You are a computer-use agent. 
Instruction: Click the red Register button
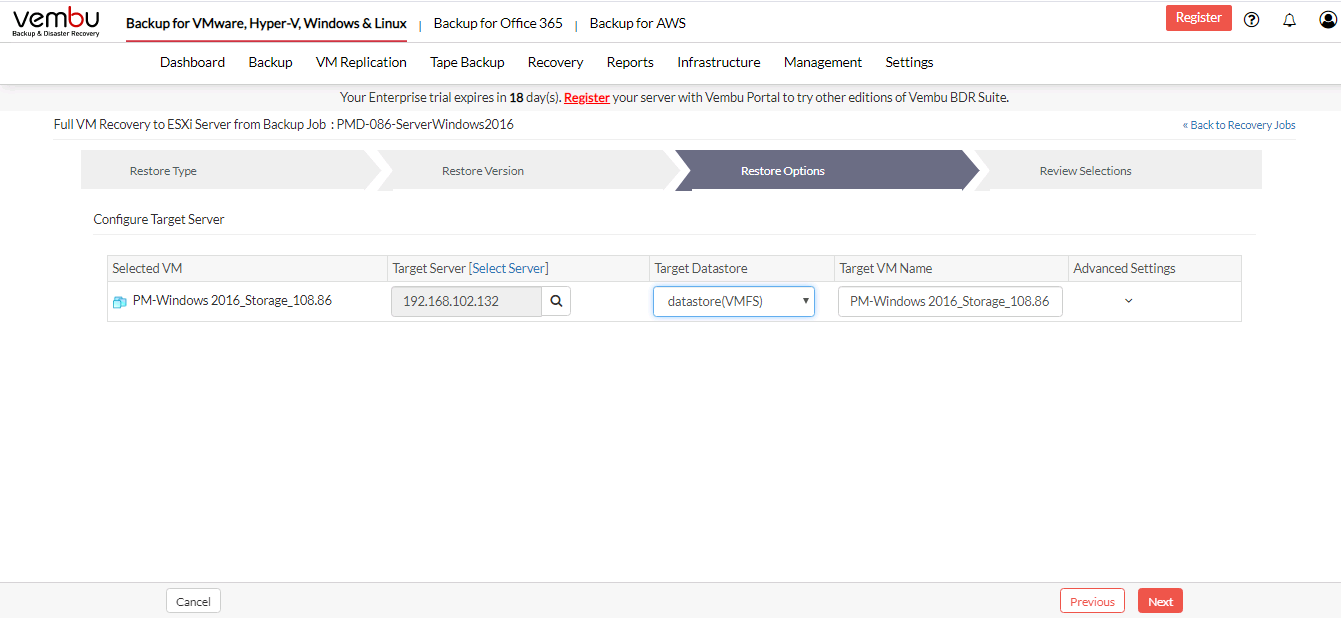coord(1199,18)
